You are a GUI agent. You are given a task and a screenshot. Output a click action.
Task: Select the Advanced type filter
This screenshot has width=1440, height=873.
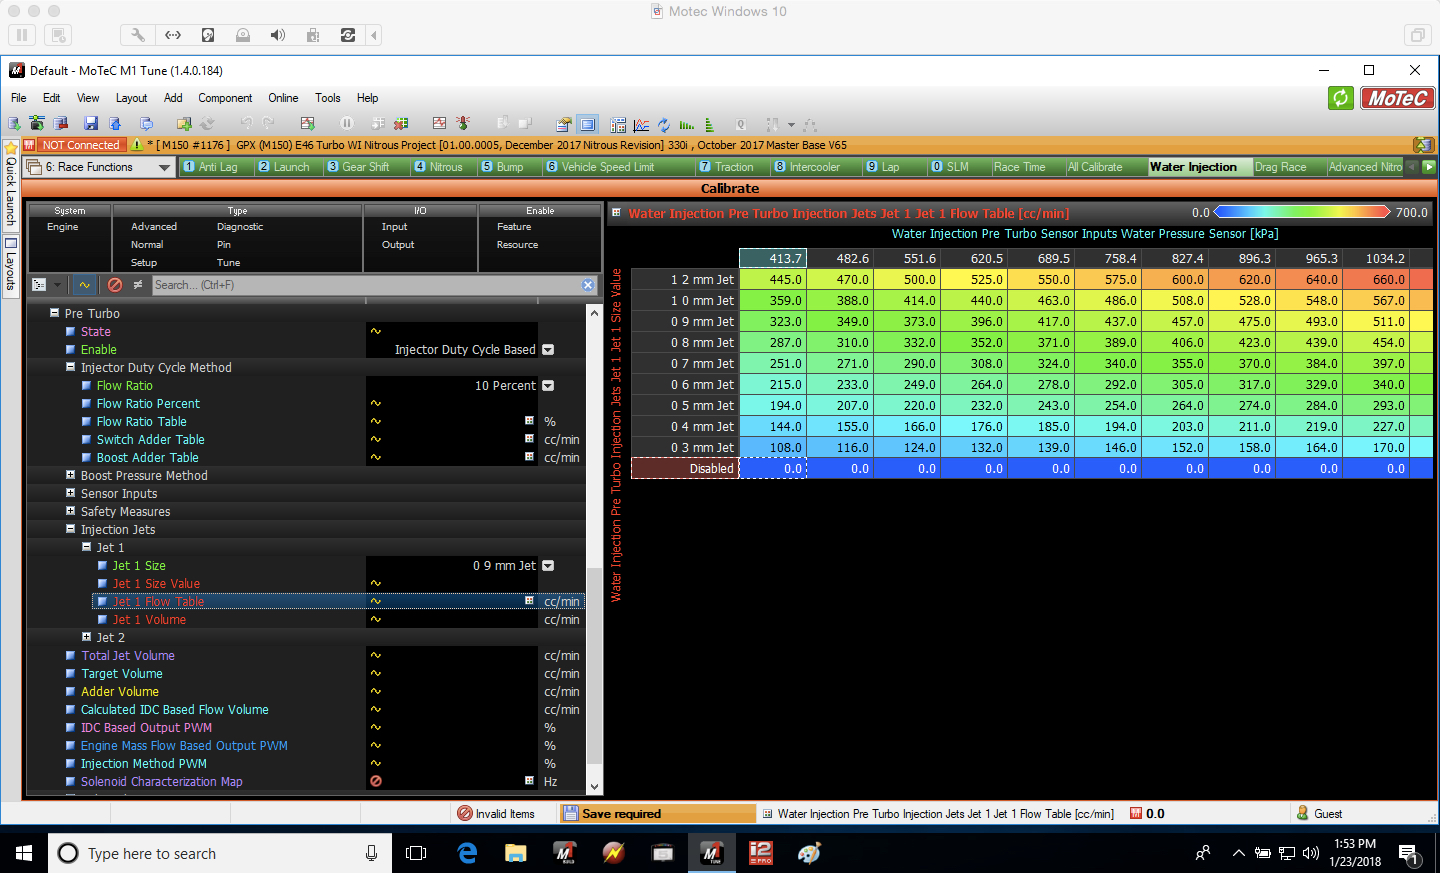tap(154, 227)
